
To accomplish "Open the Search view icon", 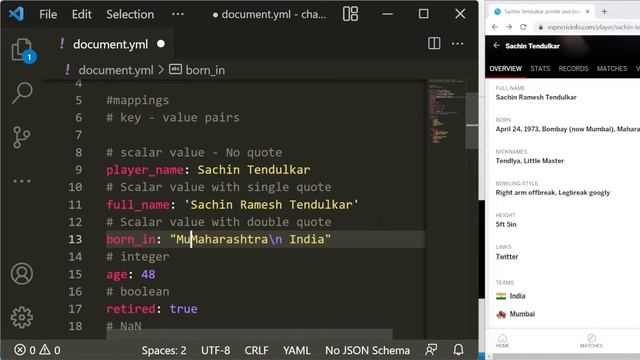I will 22,93.
